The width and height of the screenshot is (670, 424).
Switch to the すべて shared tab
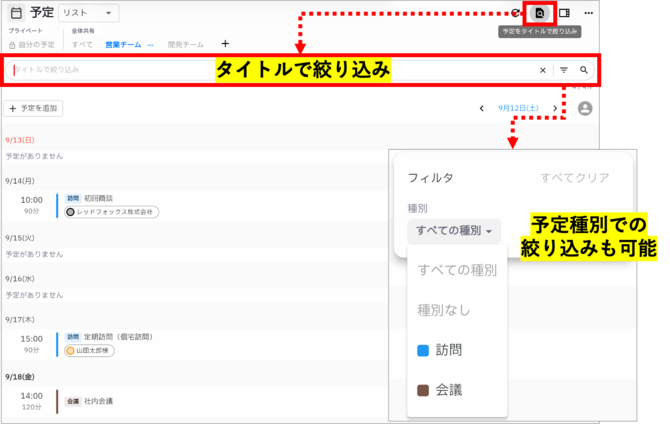[x=82, y=44]
